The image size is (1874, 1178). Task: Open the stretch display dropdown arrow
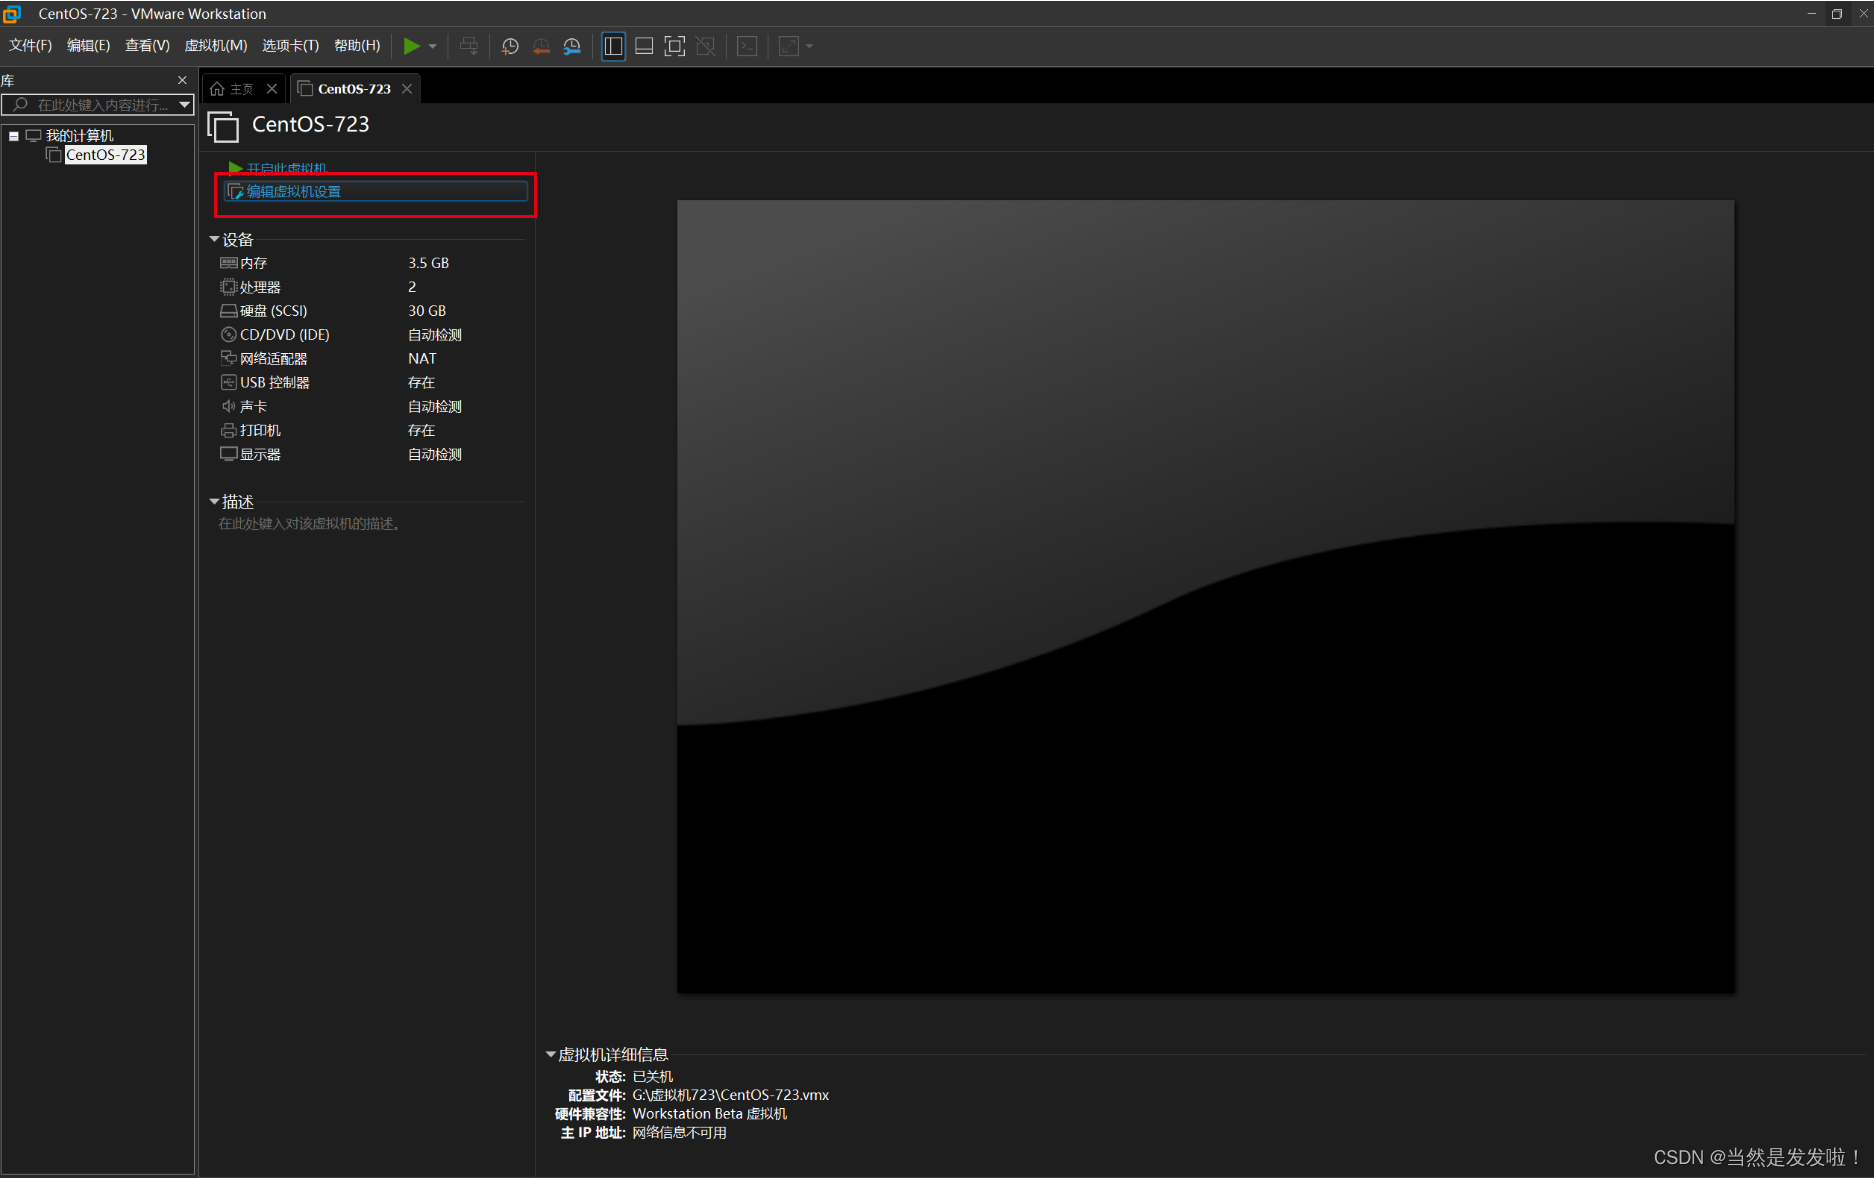pyautogui.click(x=810, y=46)
